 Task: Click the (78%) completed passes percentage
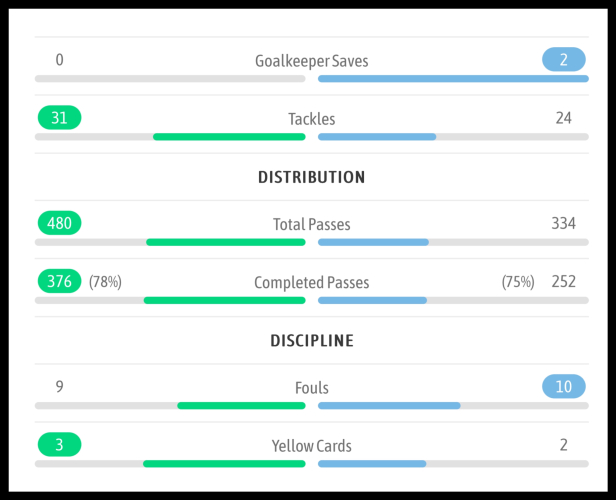coord(105,283)
